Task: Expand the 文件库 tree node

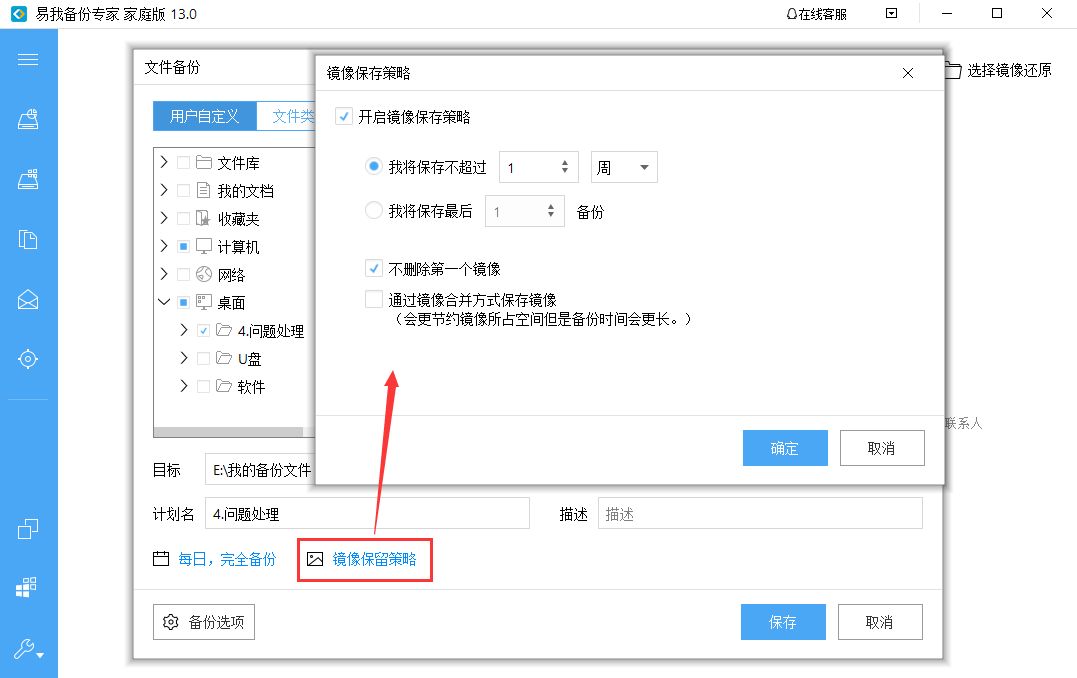Action: click(164, 162)
